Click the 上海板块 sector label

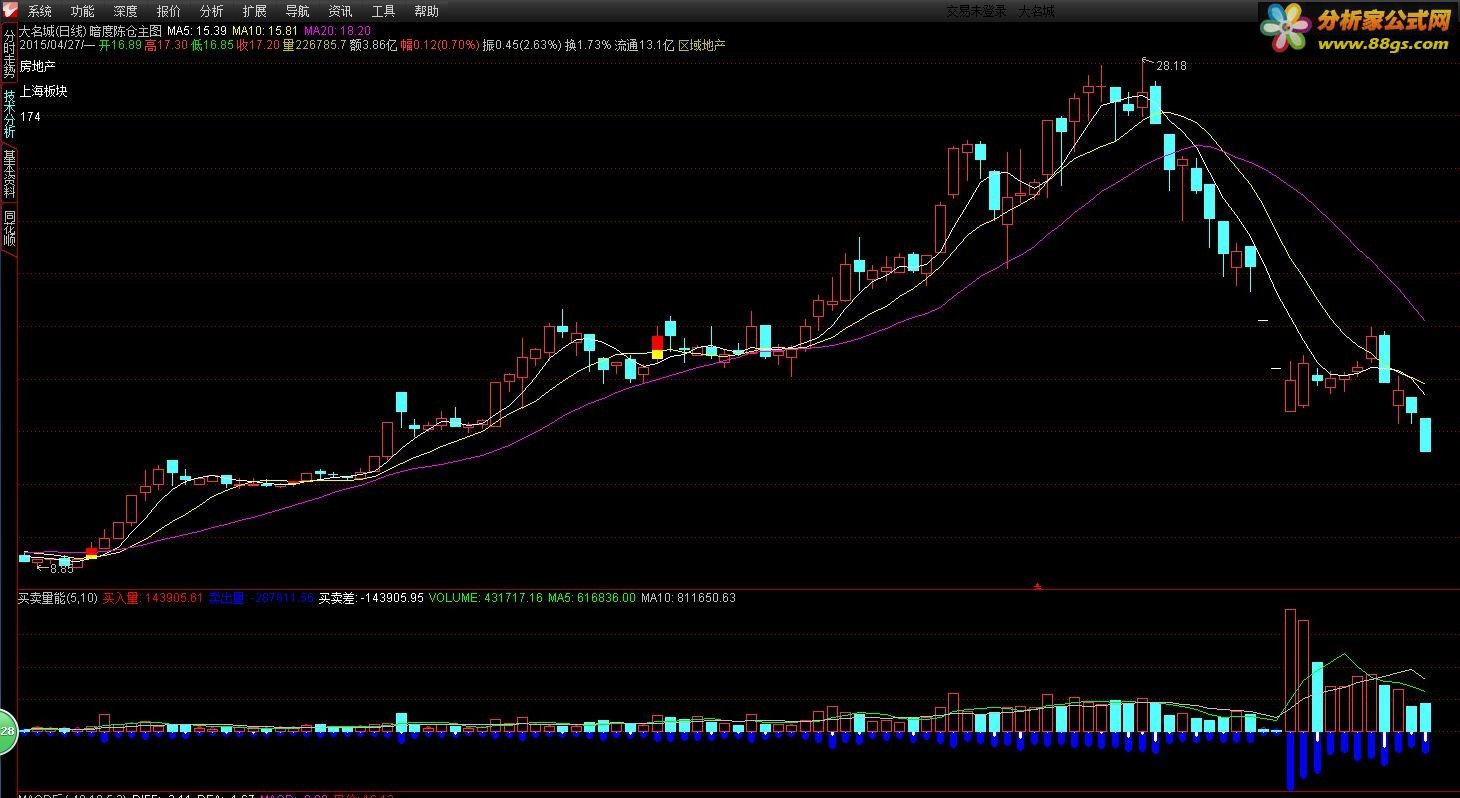click(44, 91)
